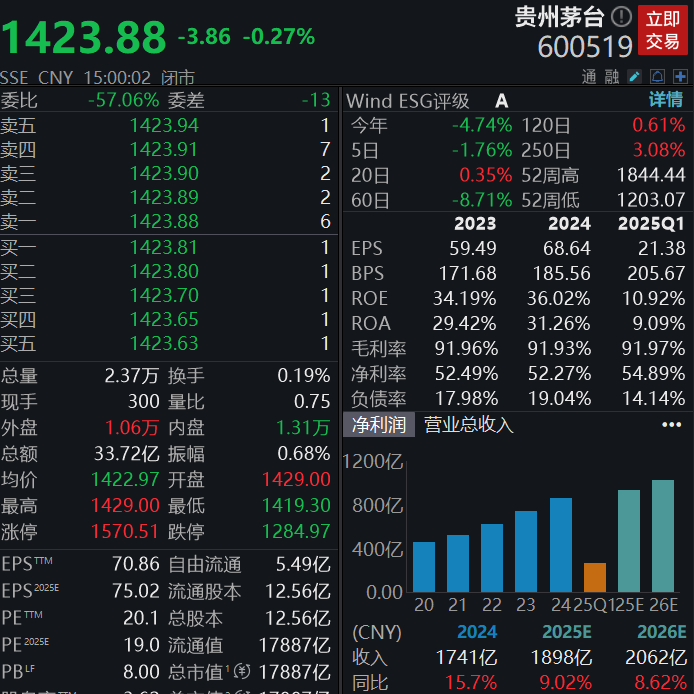The height and width of the screenshot is (694, 694).
Task: Click the 2024 收入 value 1741亿
Action: pos(467,658)
